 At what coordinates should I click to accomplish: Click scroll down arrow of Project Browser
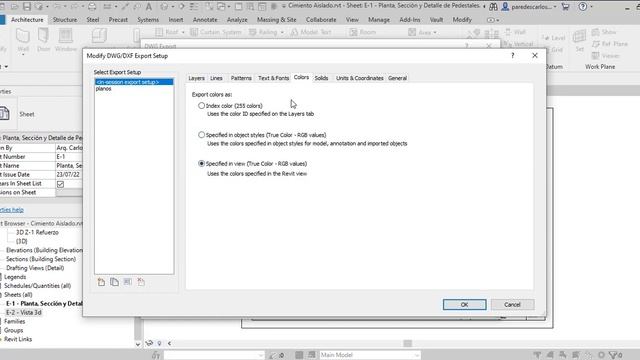coord(138,344)
